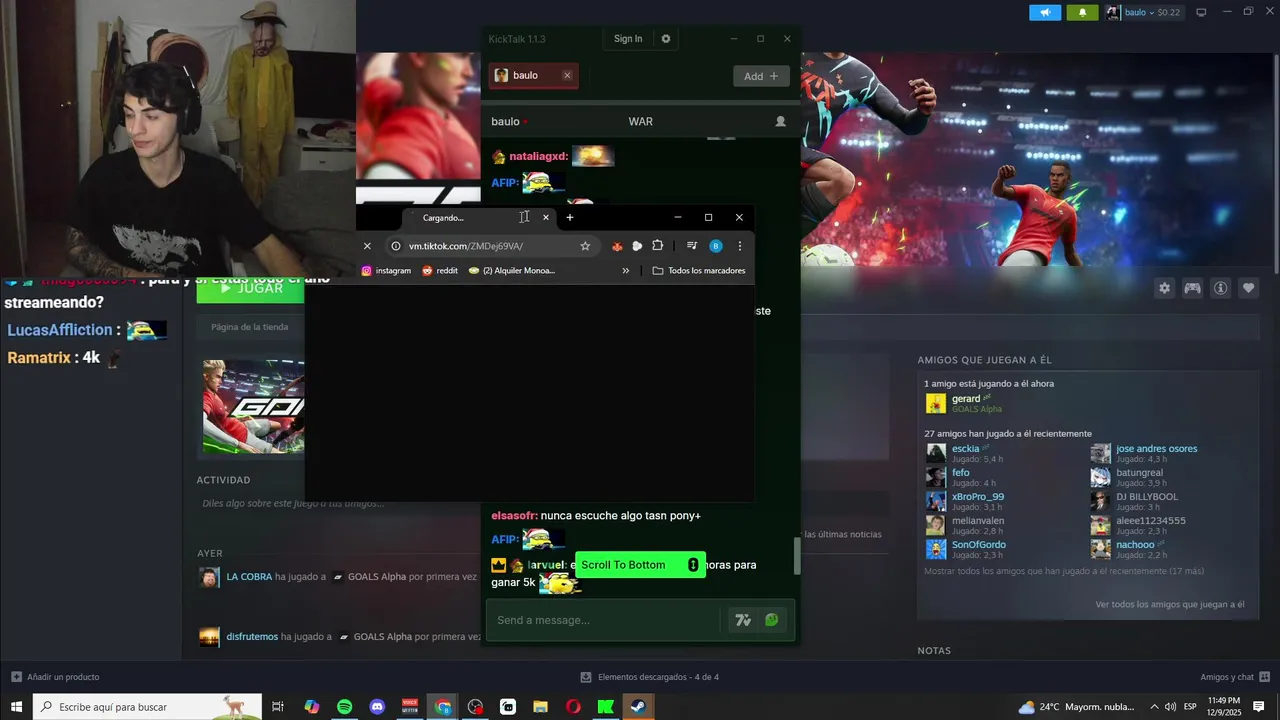
Task: Open red fox mask extension icon in Chrome
Action: [x=617, y=246]
